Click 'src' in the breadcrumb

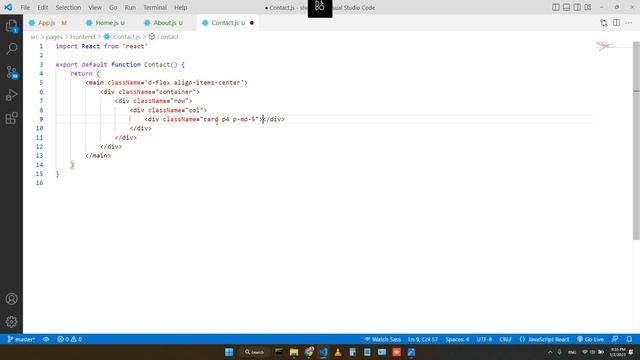click(x=34, y=37)
